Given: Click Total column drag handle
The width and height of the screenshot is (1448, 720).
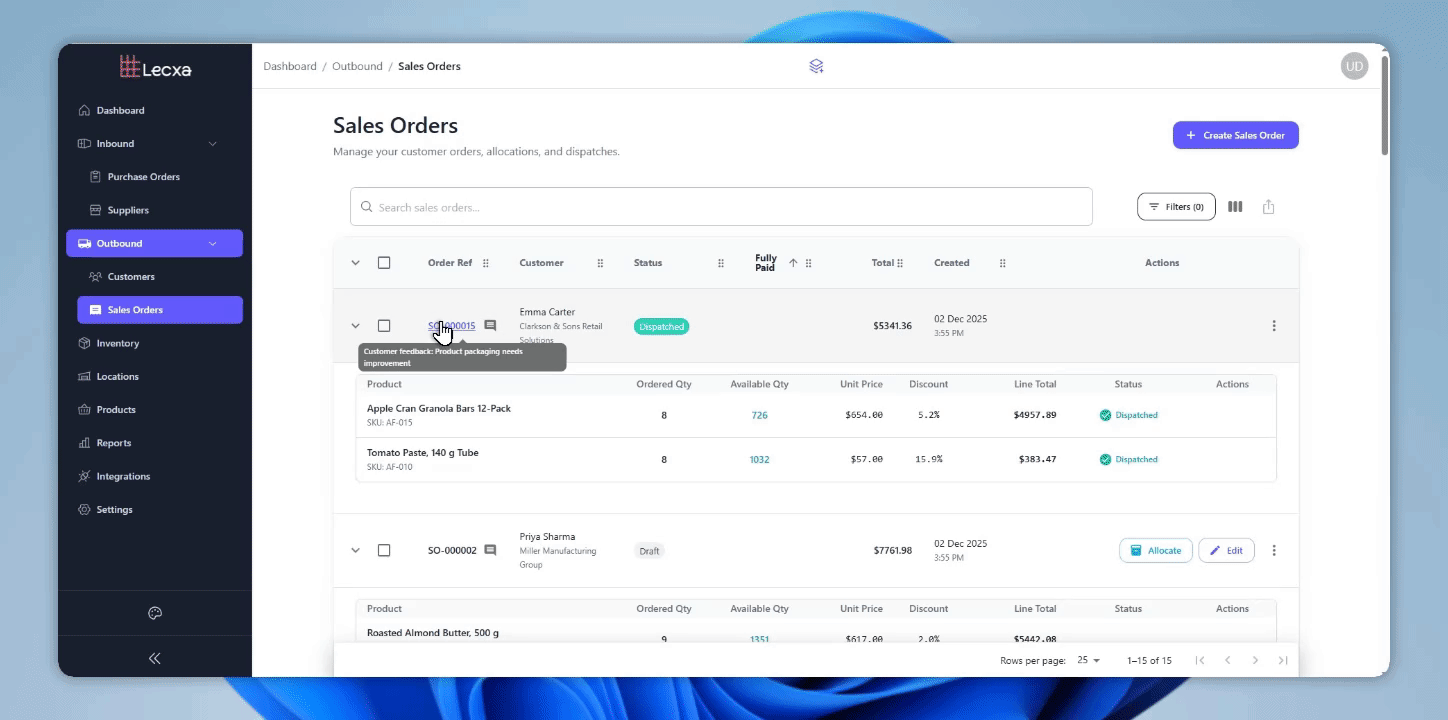Looking at the screenshot, I should pyautogui.click(x=900, y=263).
